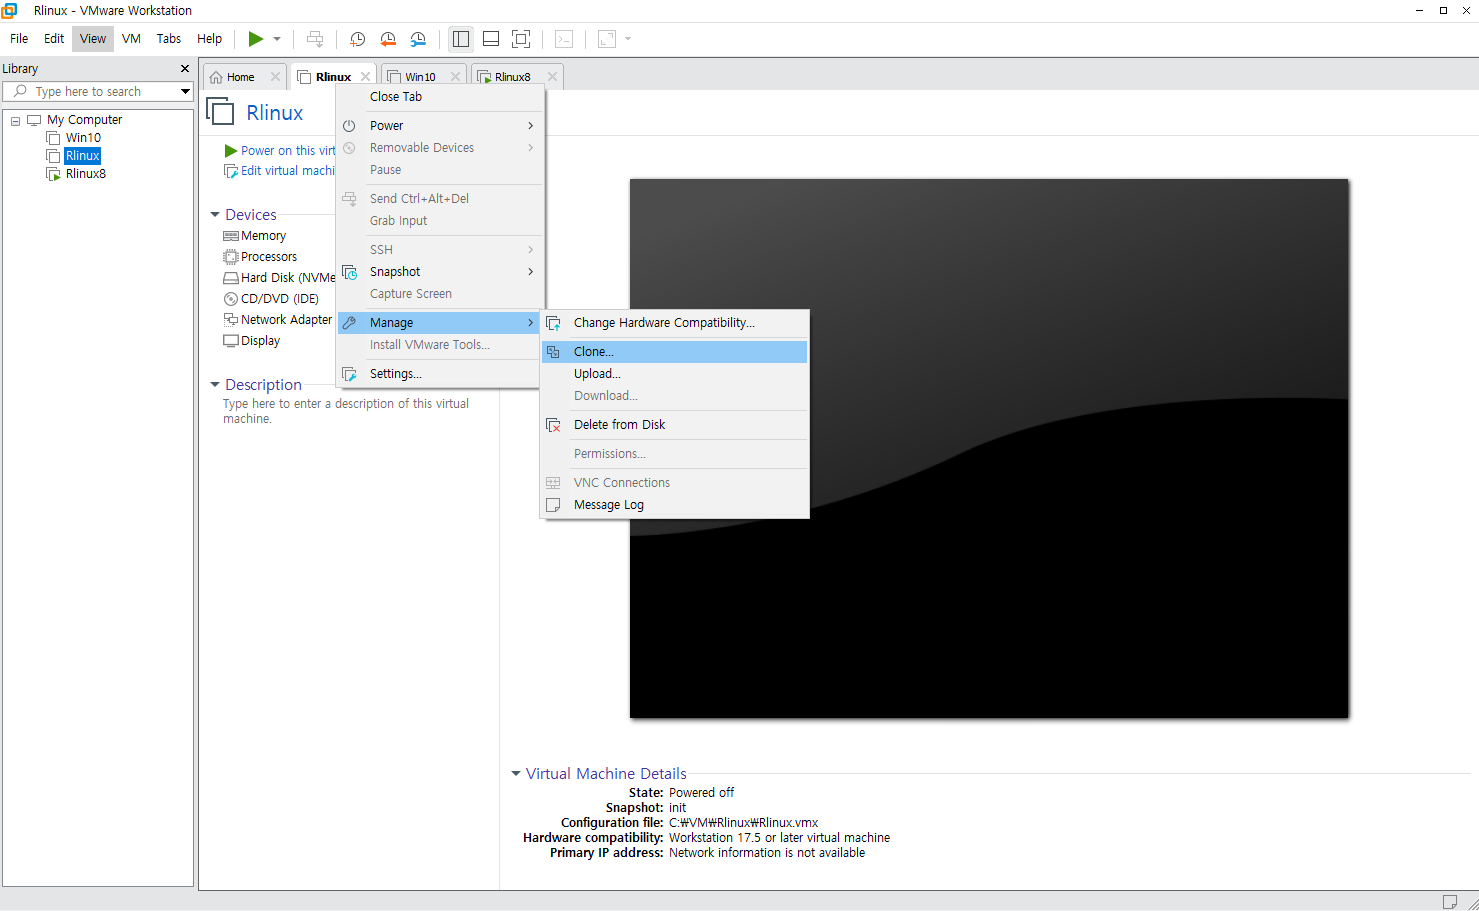Close the Library panel
The height and width of the screenshot is (911, 1479).
point(185,69)
